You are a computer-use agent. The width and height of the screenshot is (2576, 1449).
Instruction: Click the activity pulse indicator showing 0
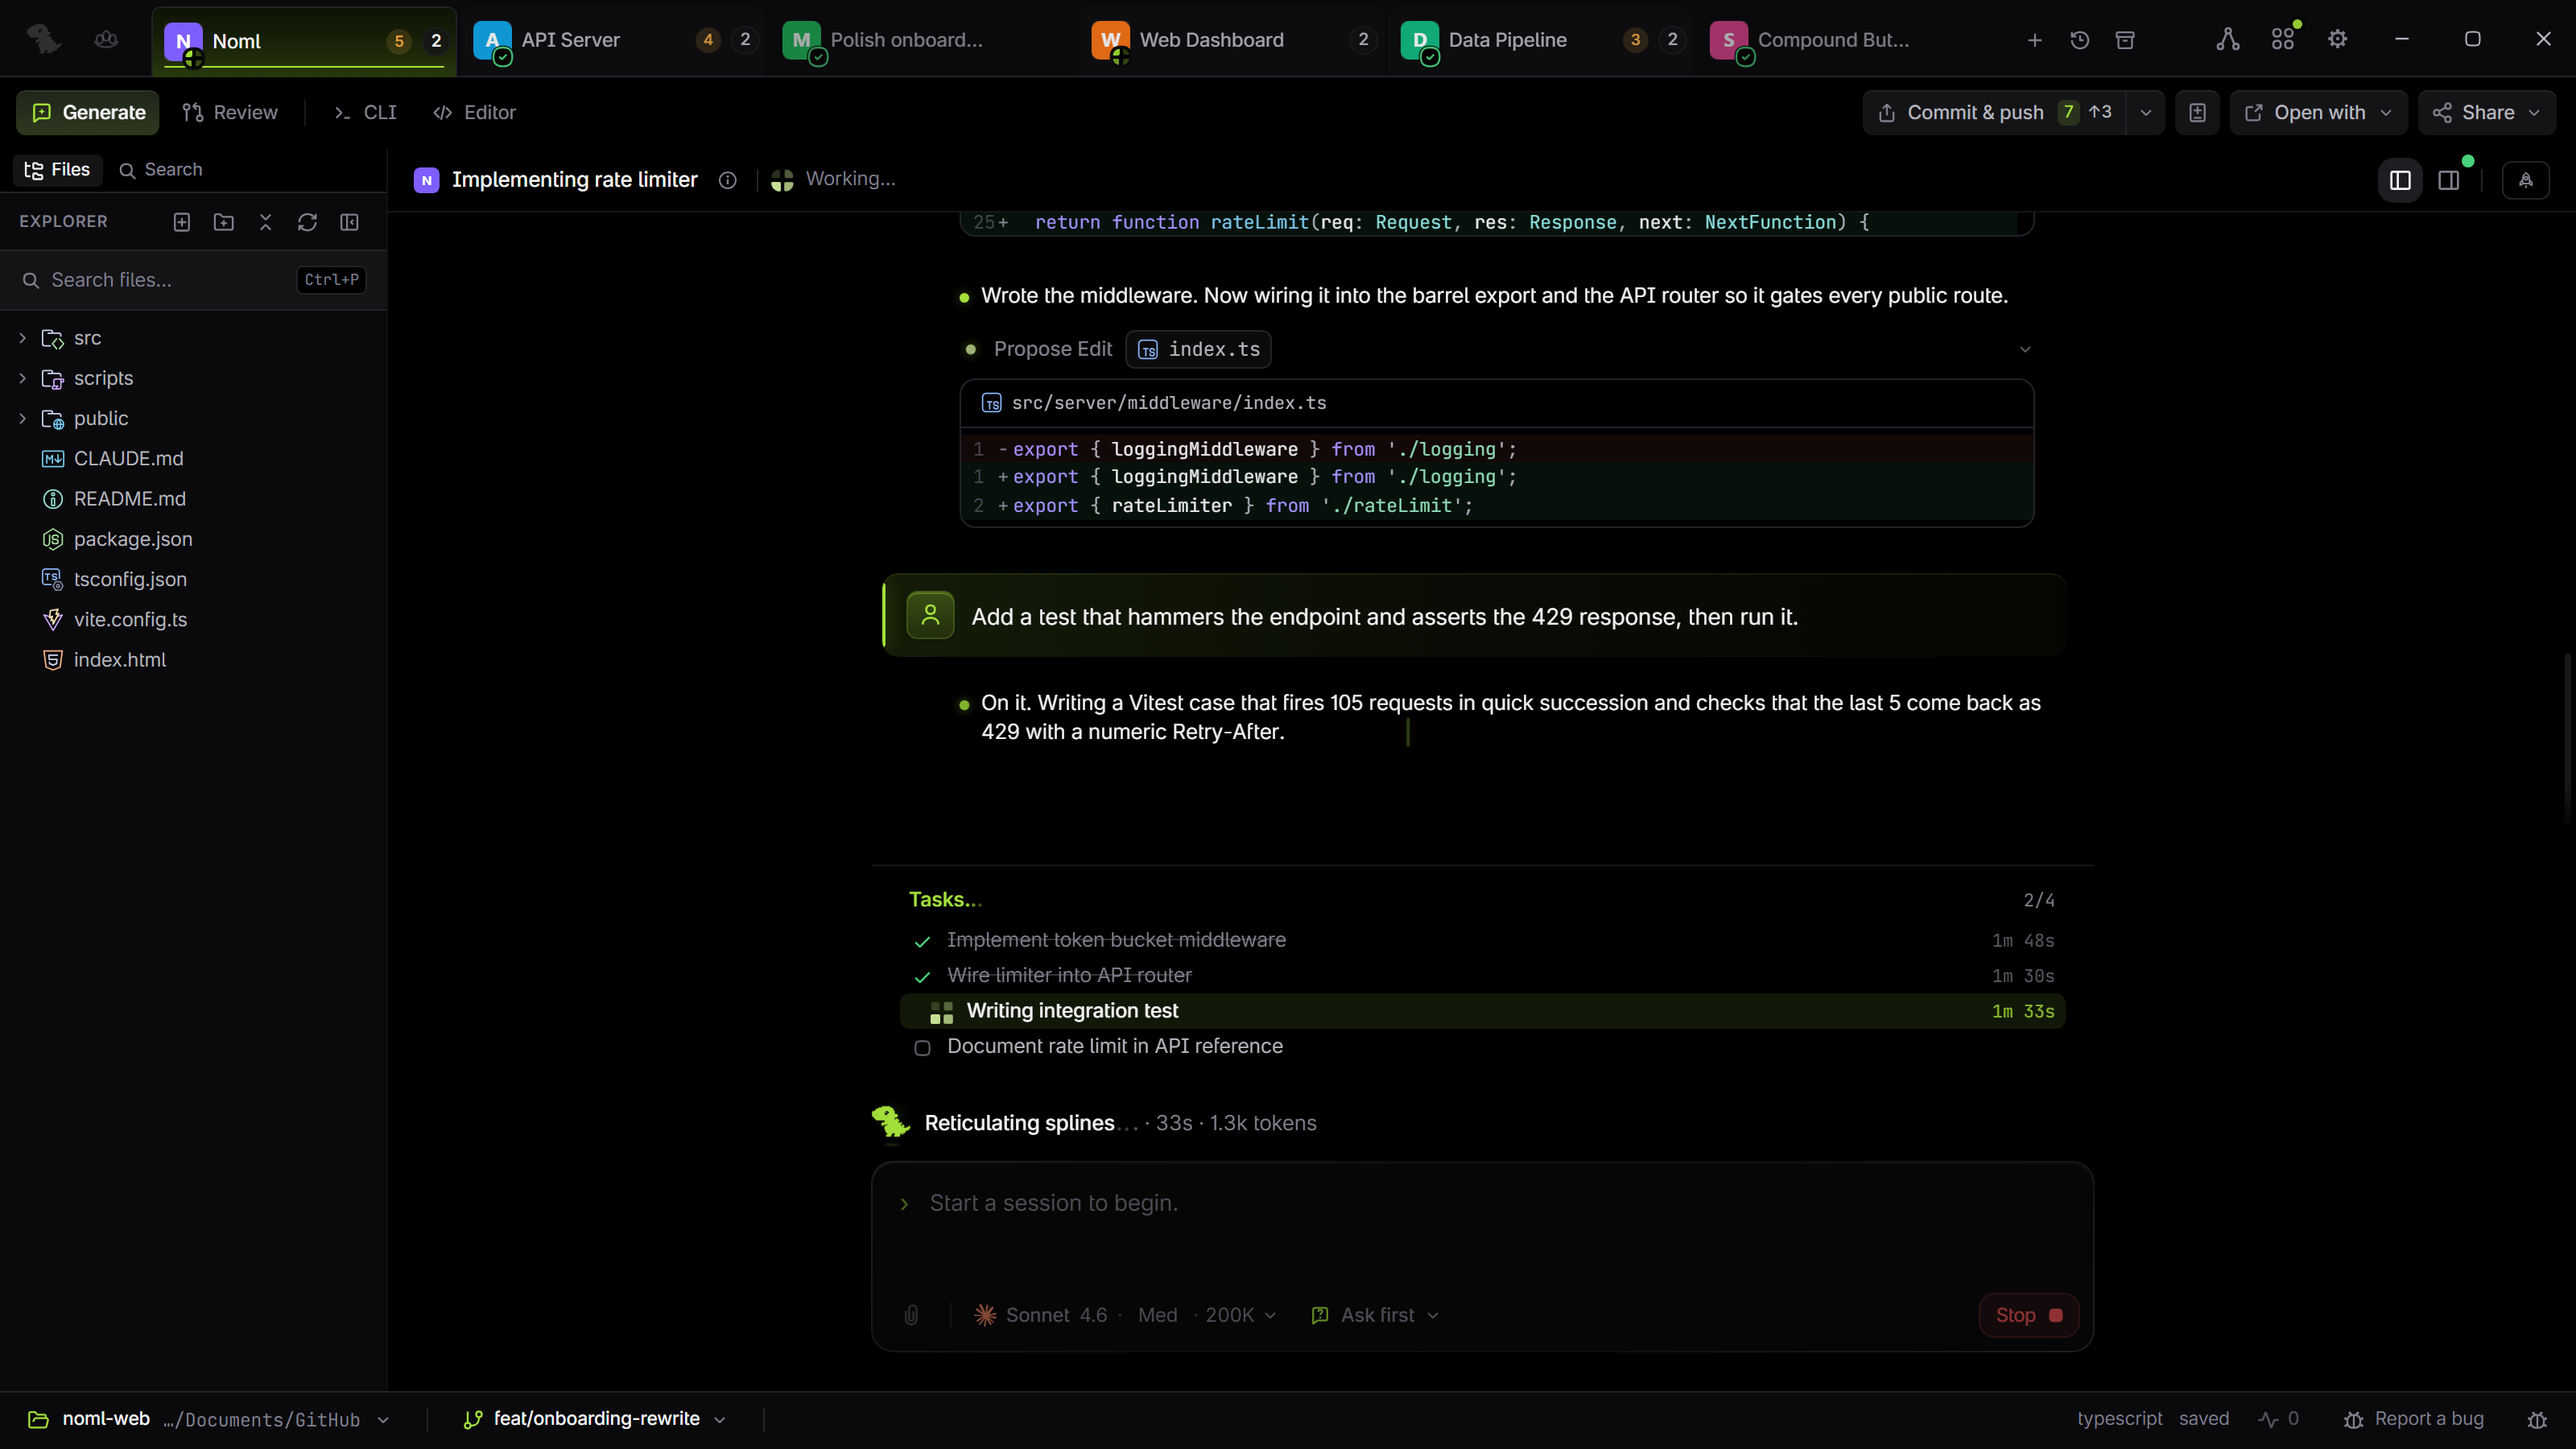point(2279,1419)
